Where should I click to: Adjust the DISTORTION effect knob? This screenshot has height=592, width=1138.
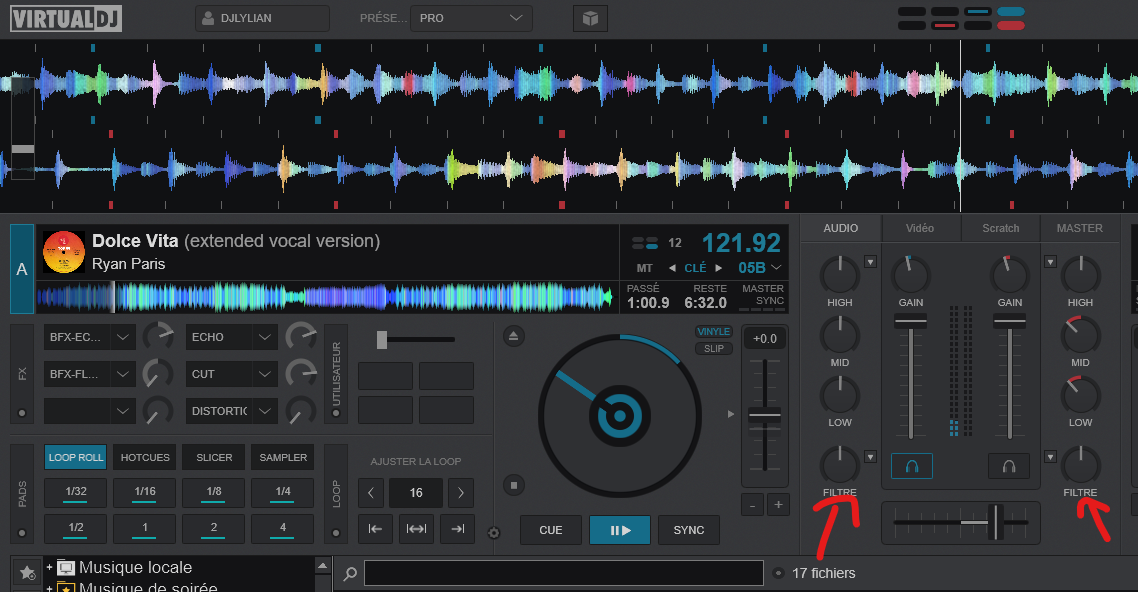[301, 411]
